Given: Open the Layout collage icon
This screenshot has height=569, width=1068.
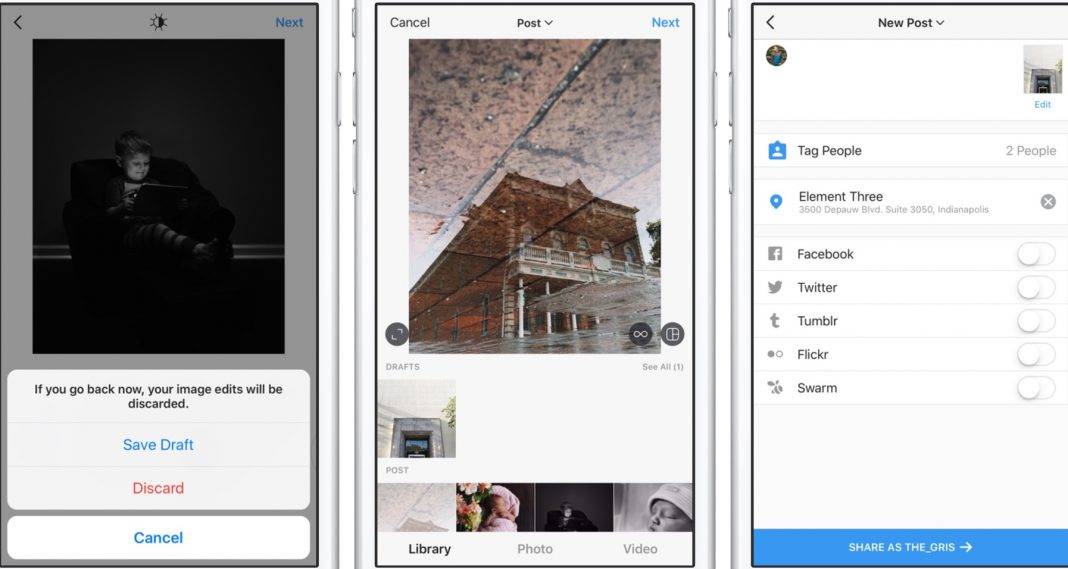Looking at the screenshot, I should pyautogui.click(x=672, y=334).
